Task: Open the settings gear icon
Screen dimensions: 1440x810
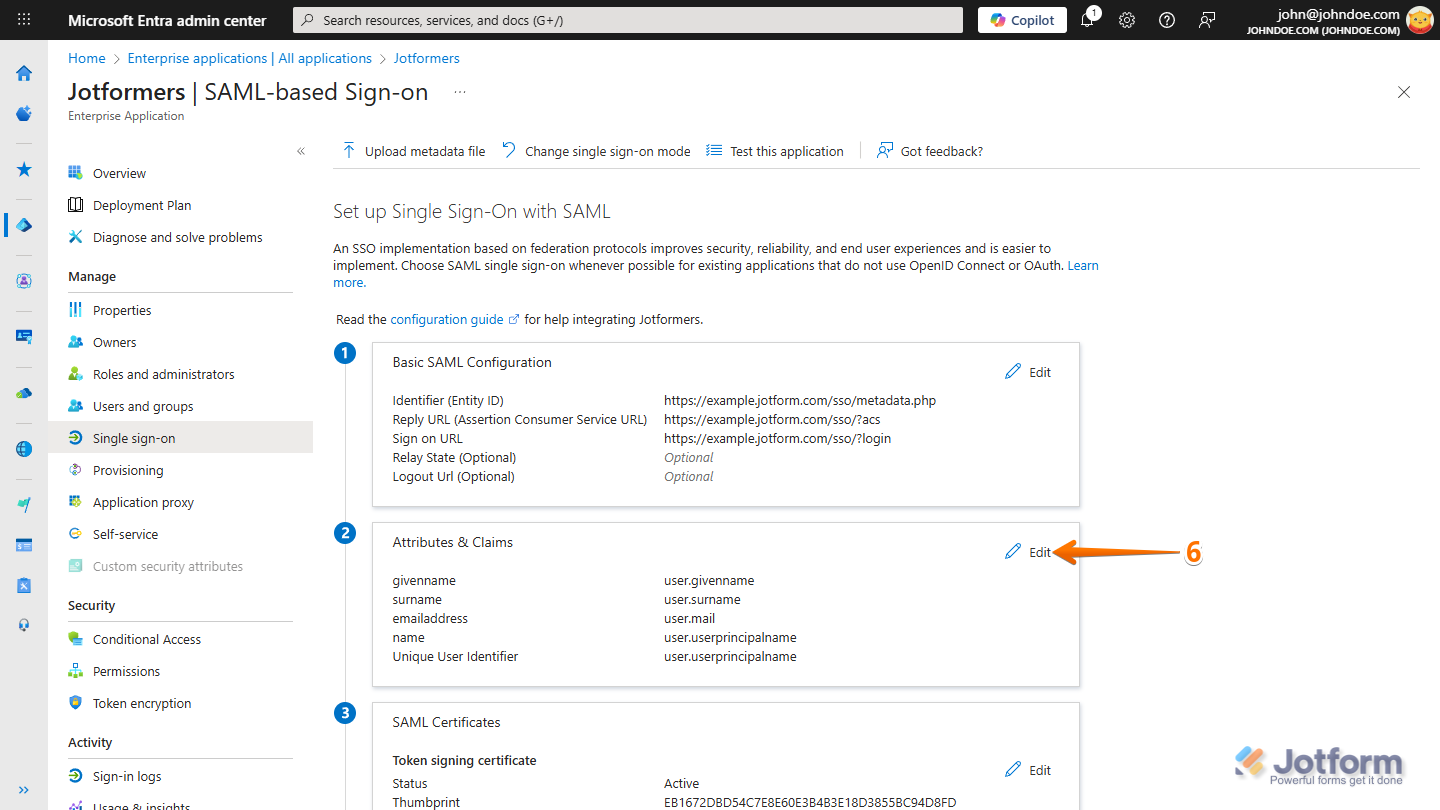Action: tap(1127, 20)
